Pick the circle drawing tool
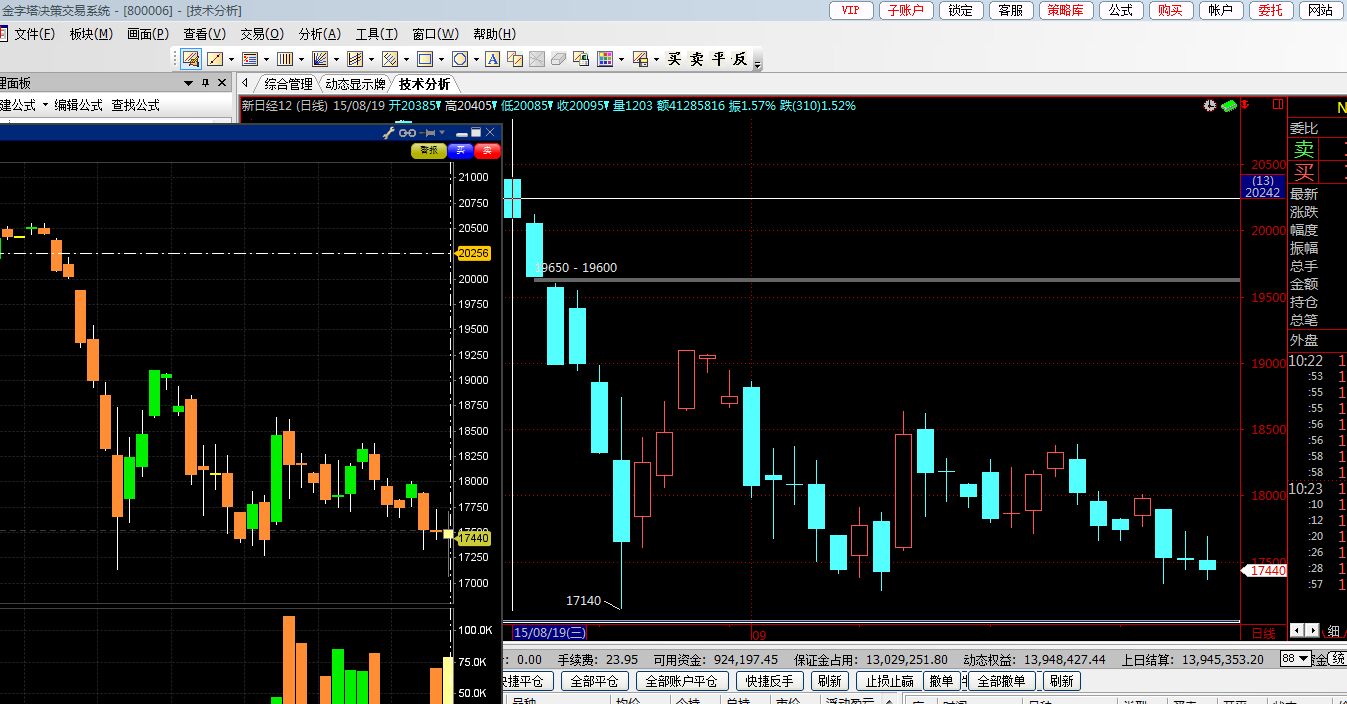 coord(459,60)
